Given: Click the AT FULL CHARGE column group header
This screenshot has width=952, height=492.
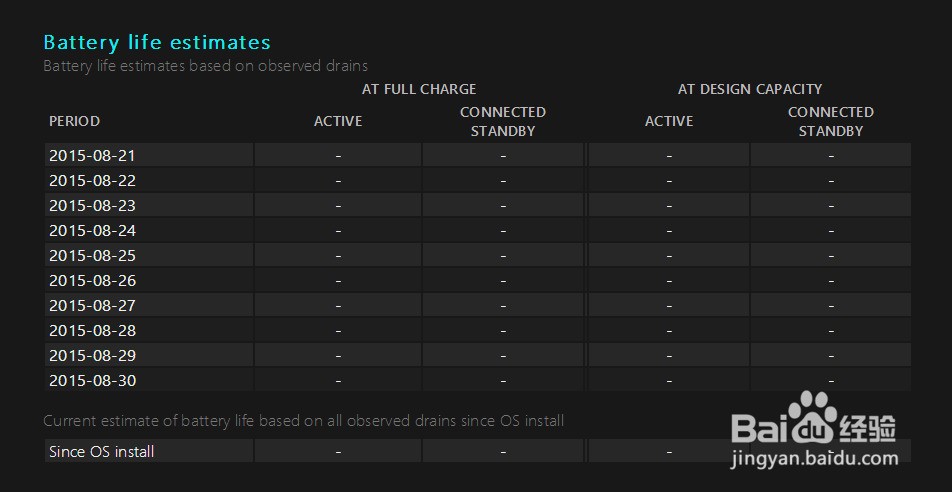Looking at the screenshot, I should click(419, 89).
